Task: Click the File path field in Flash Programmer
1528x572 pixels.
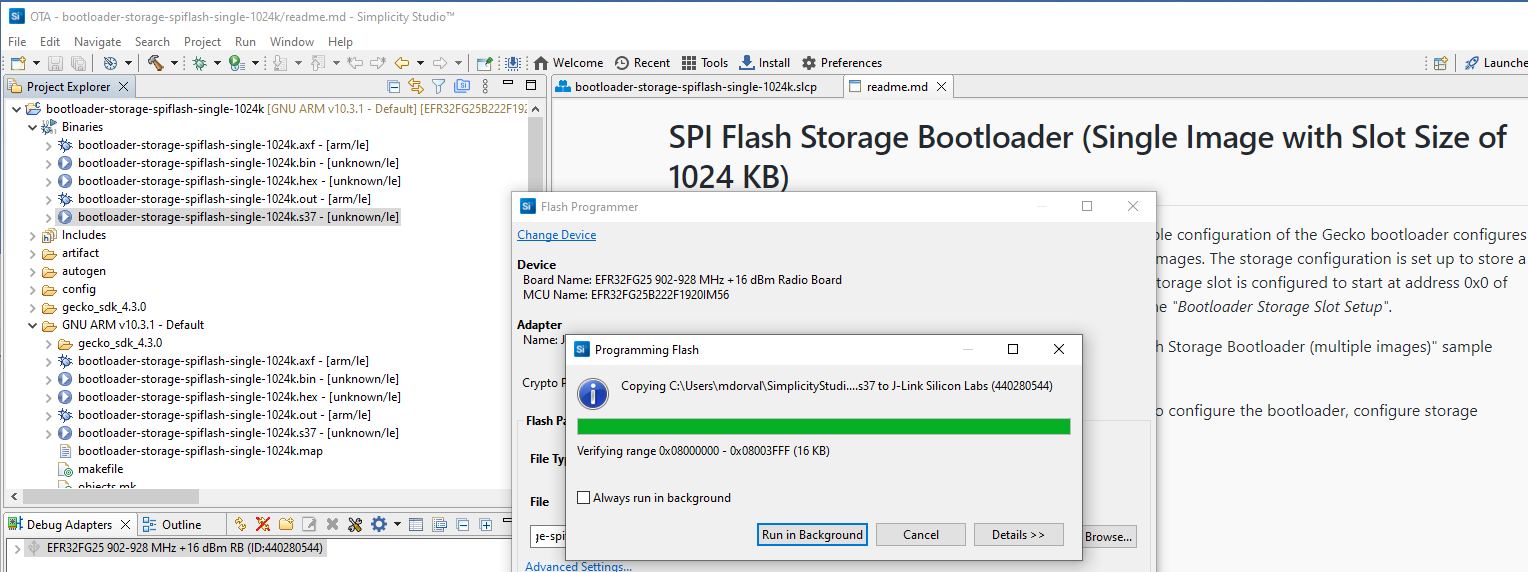Action: point(547,537)
